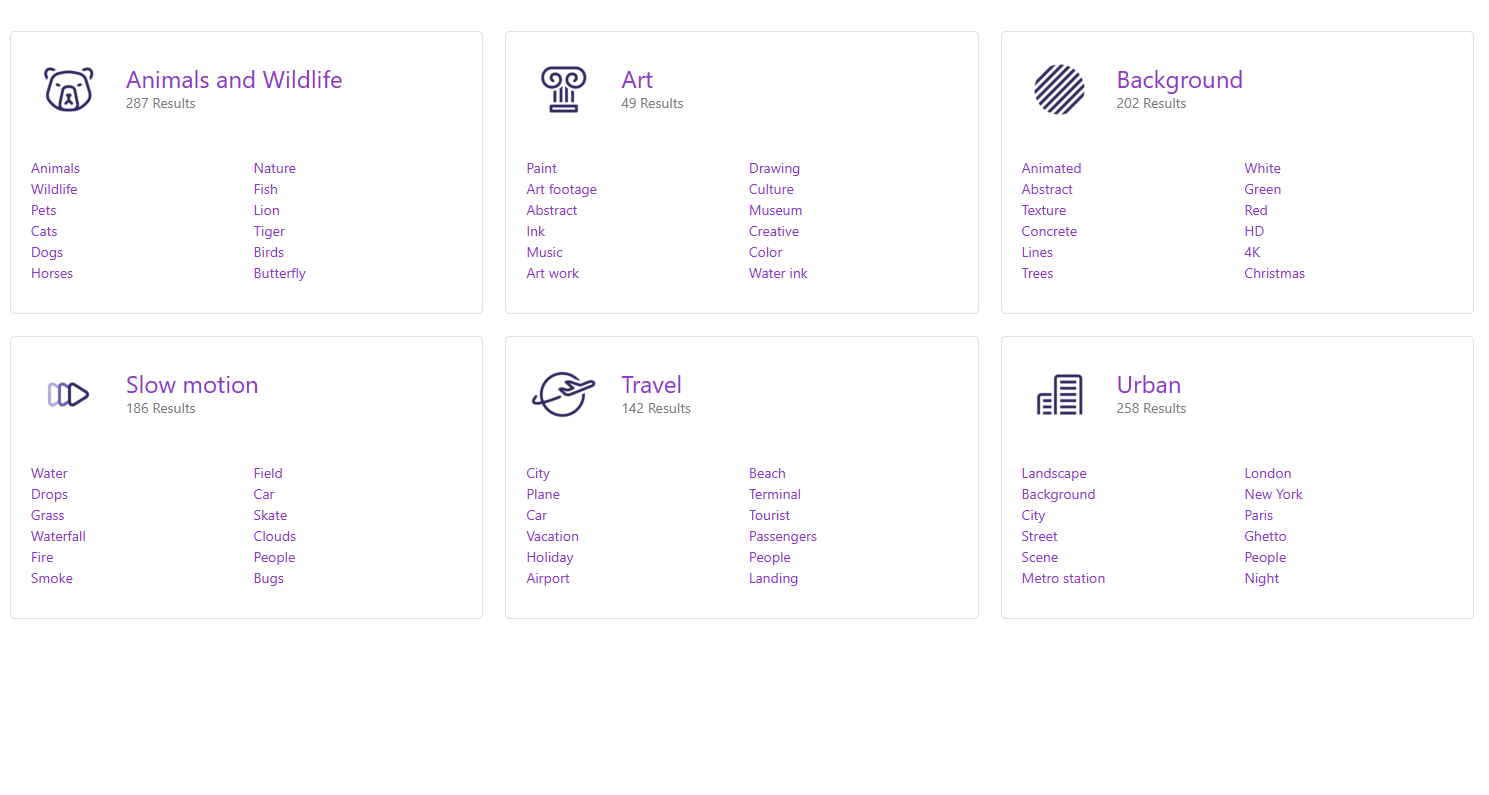
Task: Click the Metro station tag link
Action: point(1063,578)
